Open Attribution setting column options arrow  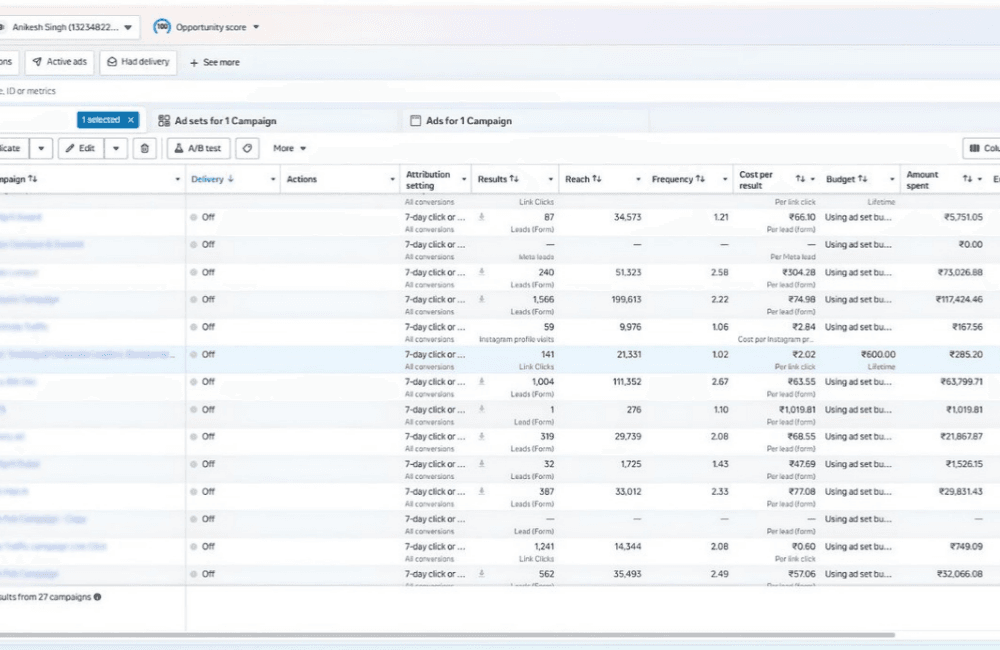pos(464,179)
